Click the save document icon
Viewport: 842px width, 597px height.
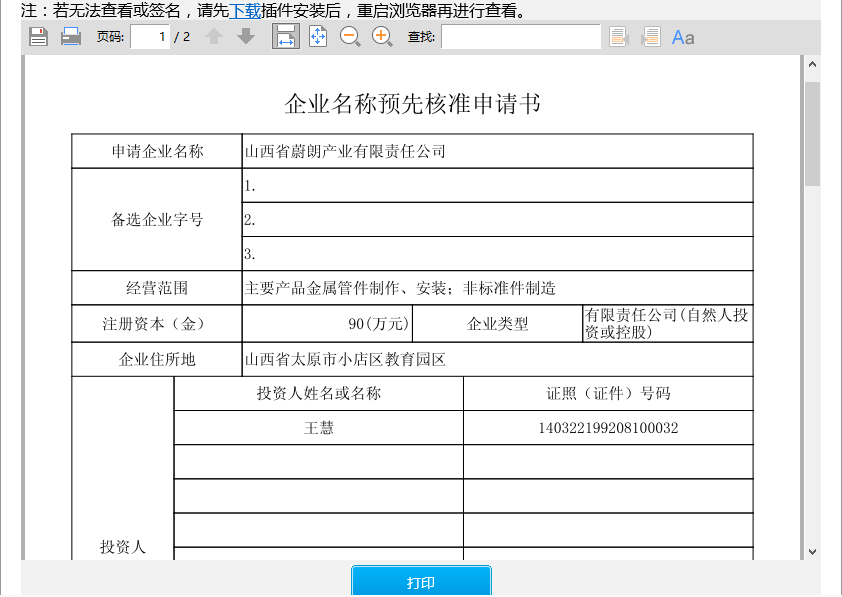(x=38, y=37)
